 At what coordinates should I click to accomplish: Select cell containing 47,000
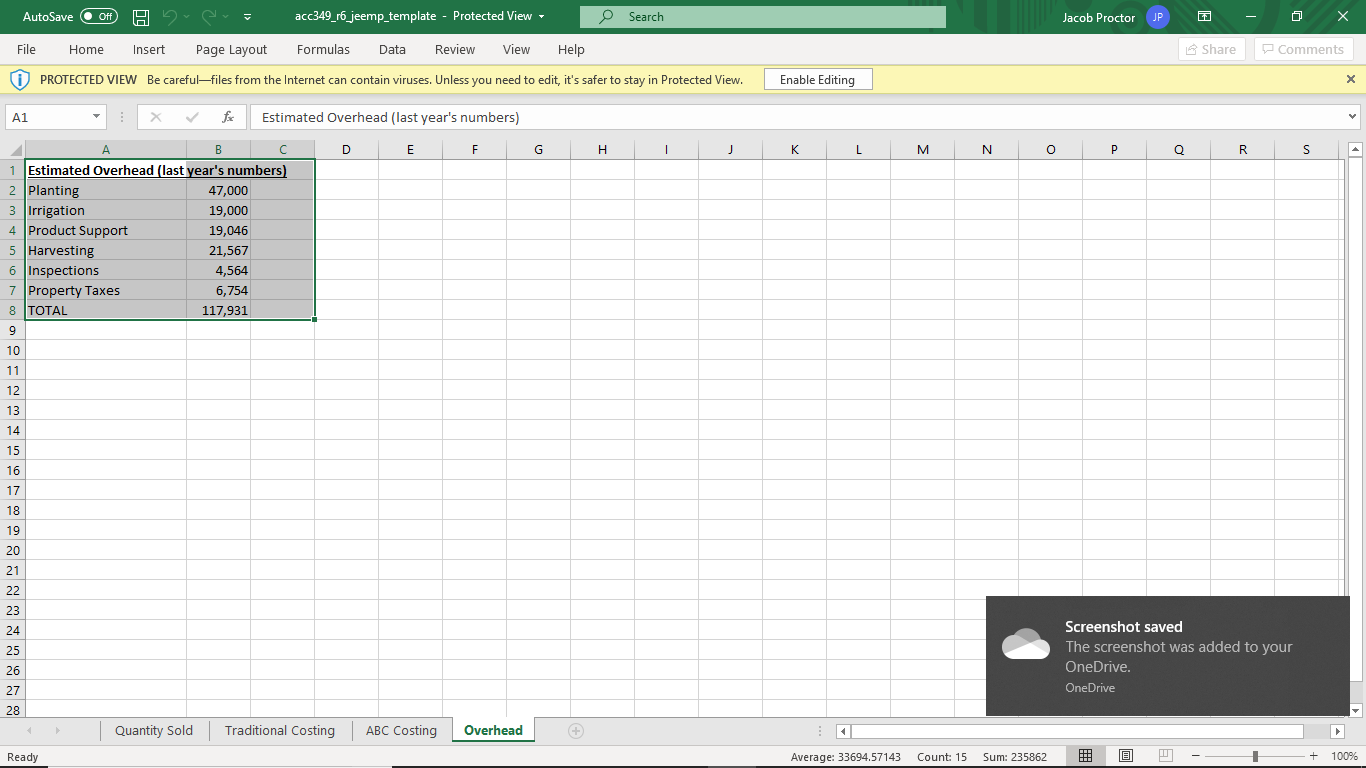218,190
